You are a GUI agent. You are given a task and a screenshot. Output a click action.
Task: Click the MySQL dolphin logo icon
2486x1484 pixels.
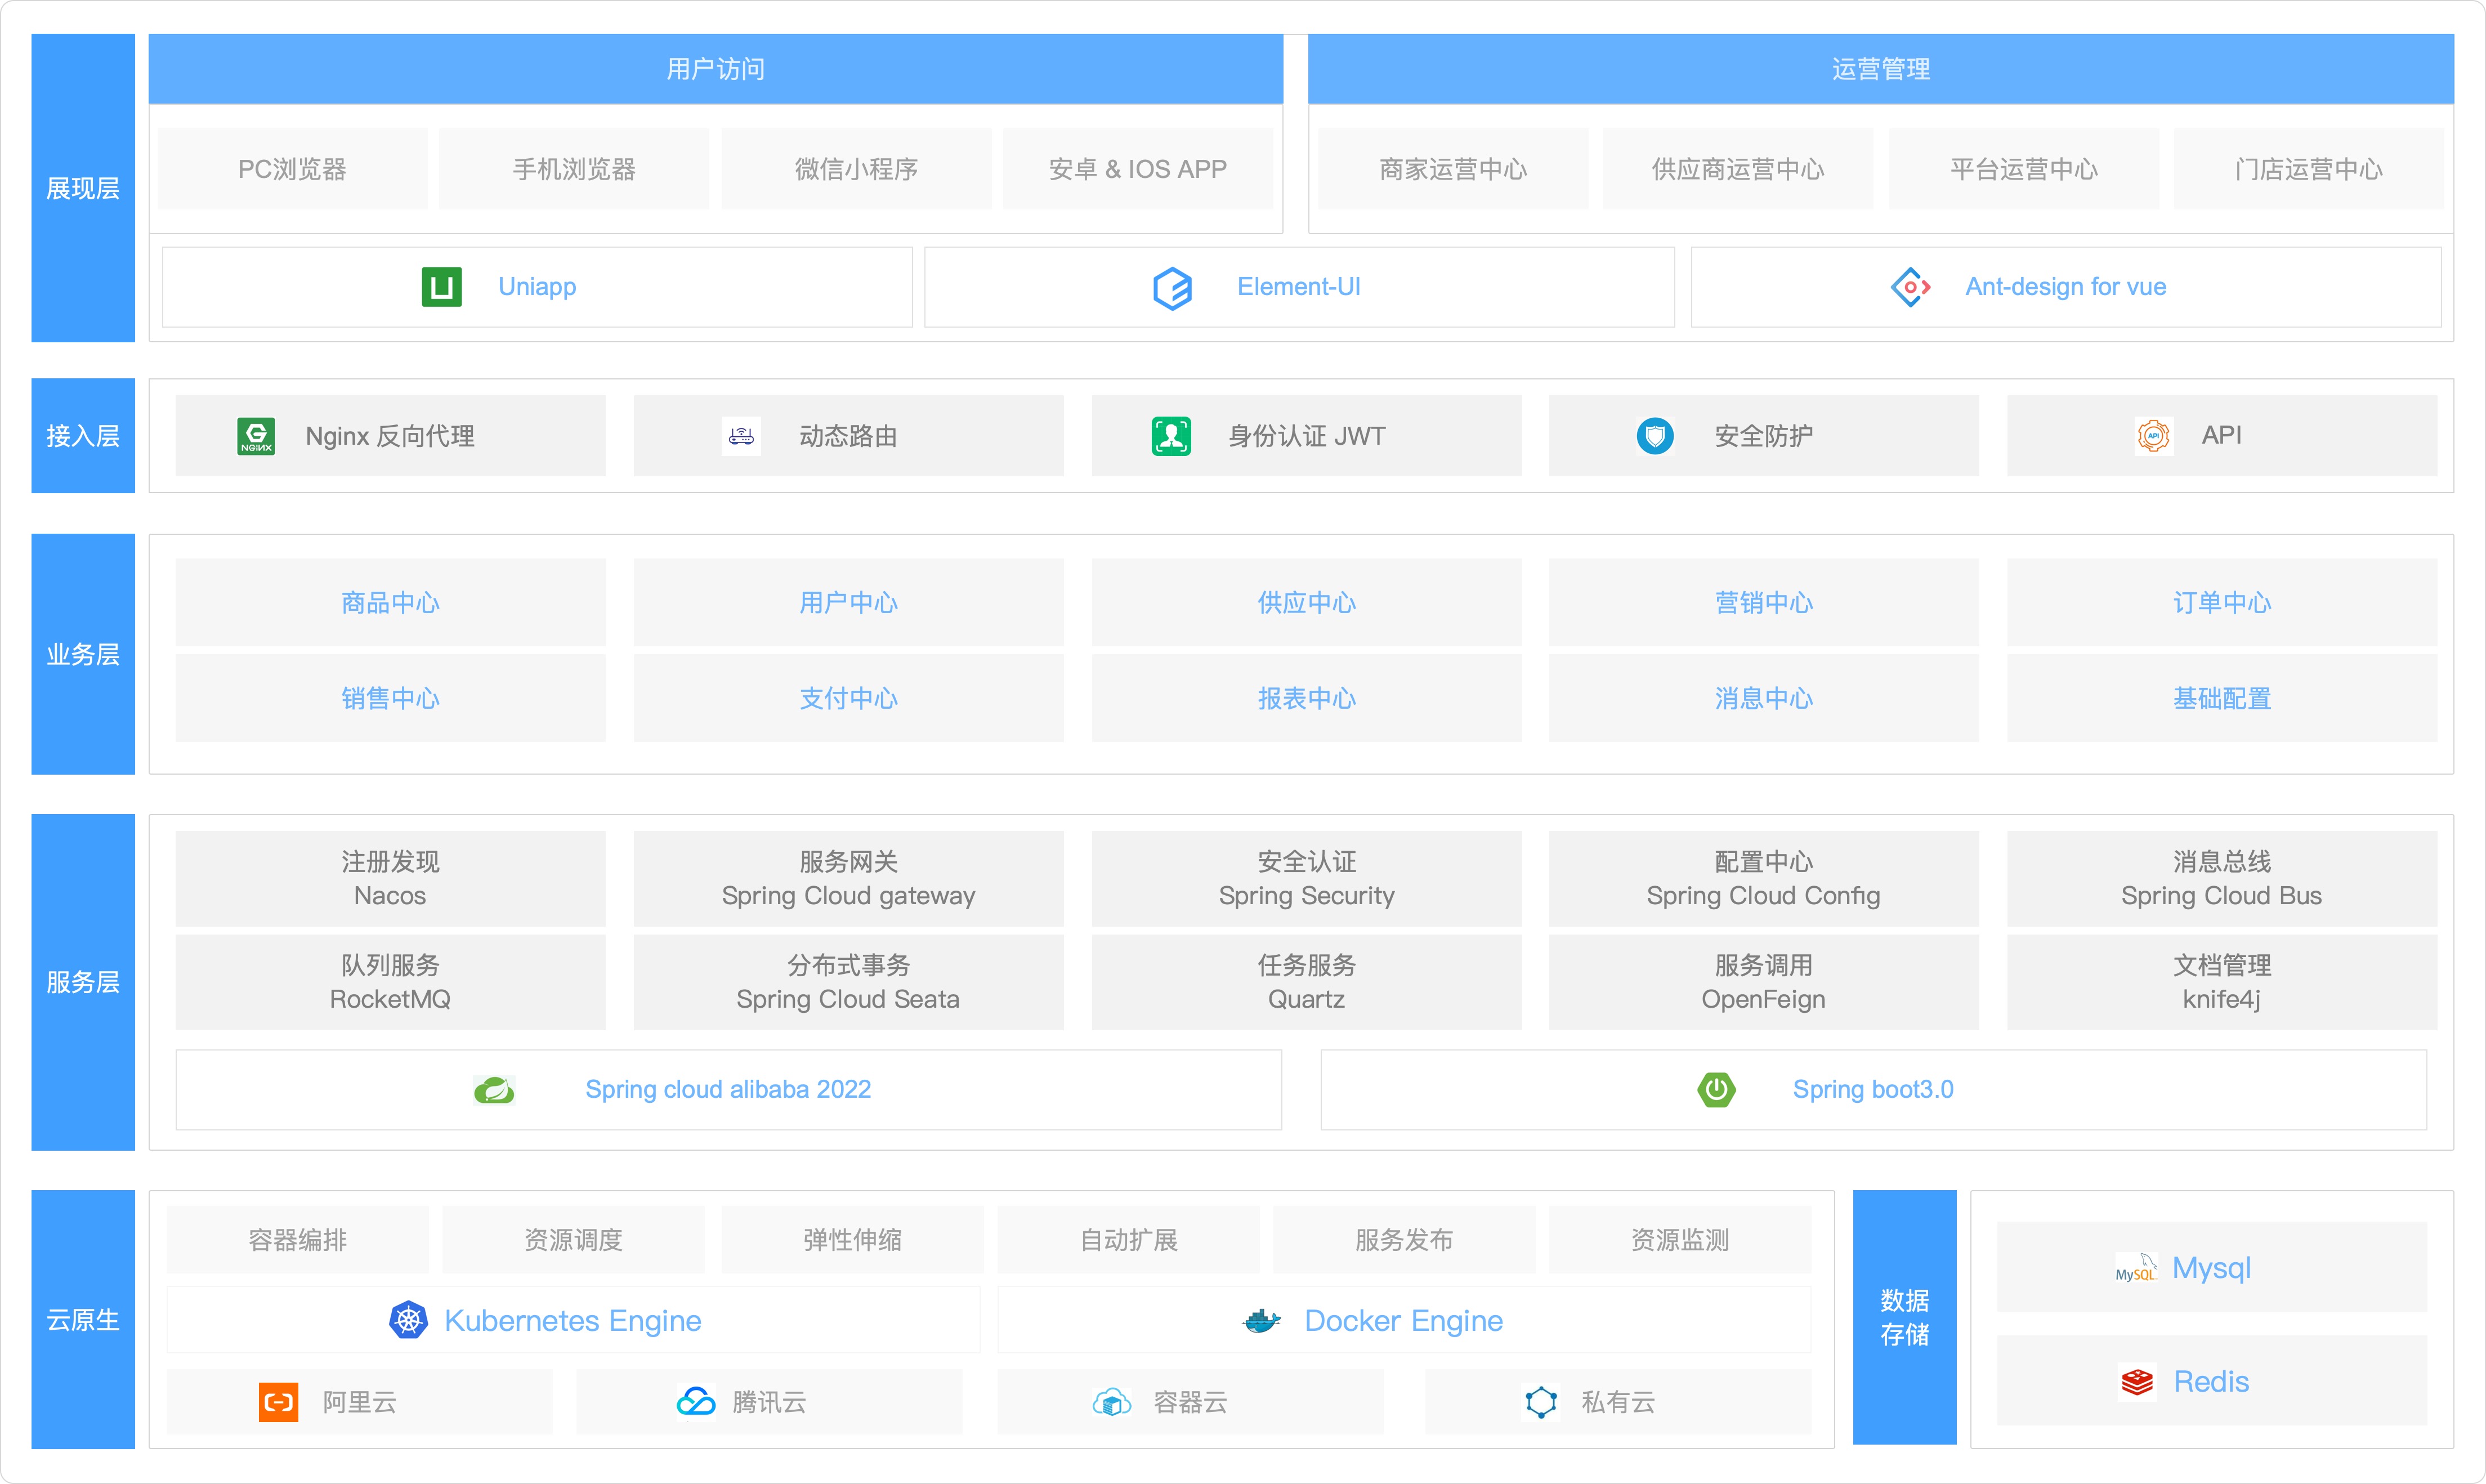(x=2136, y=1268)
